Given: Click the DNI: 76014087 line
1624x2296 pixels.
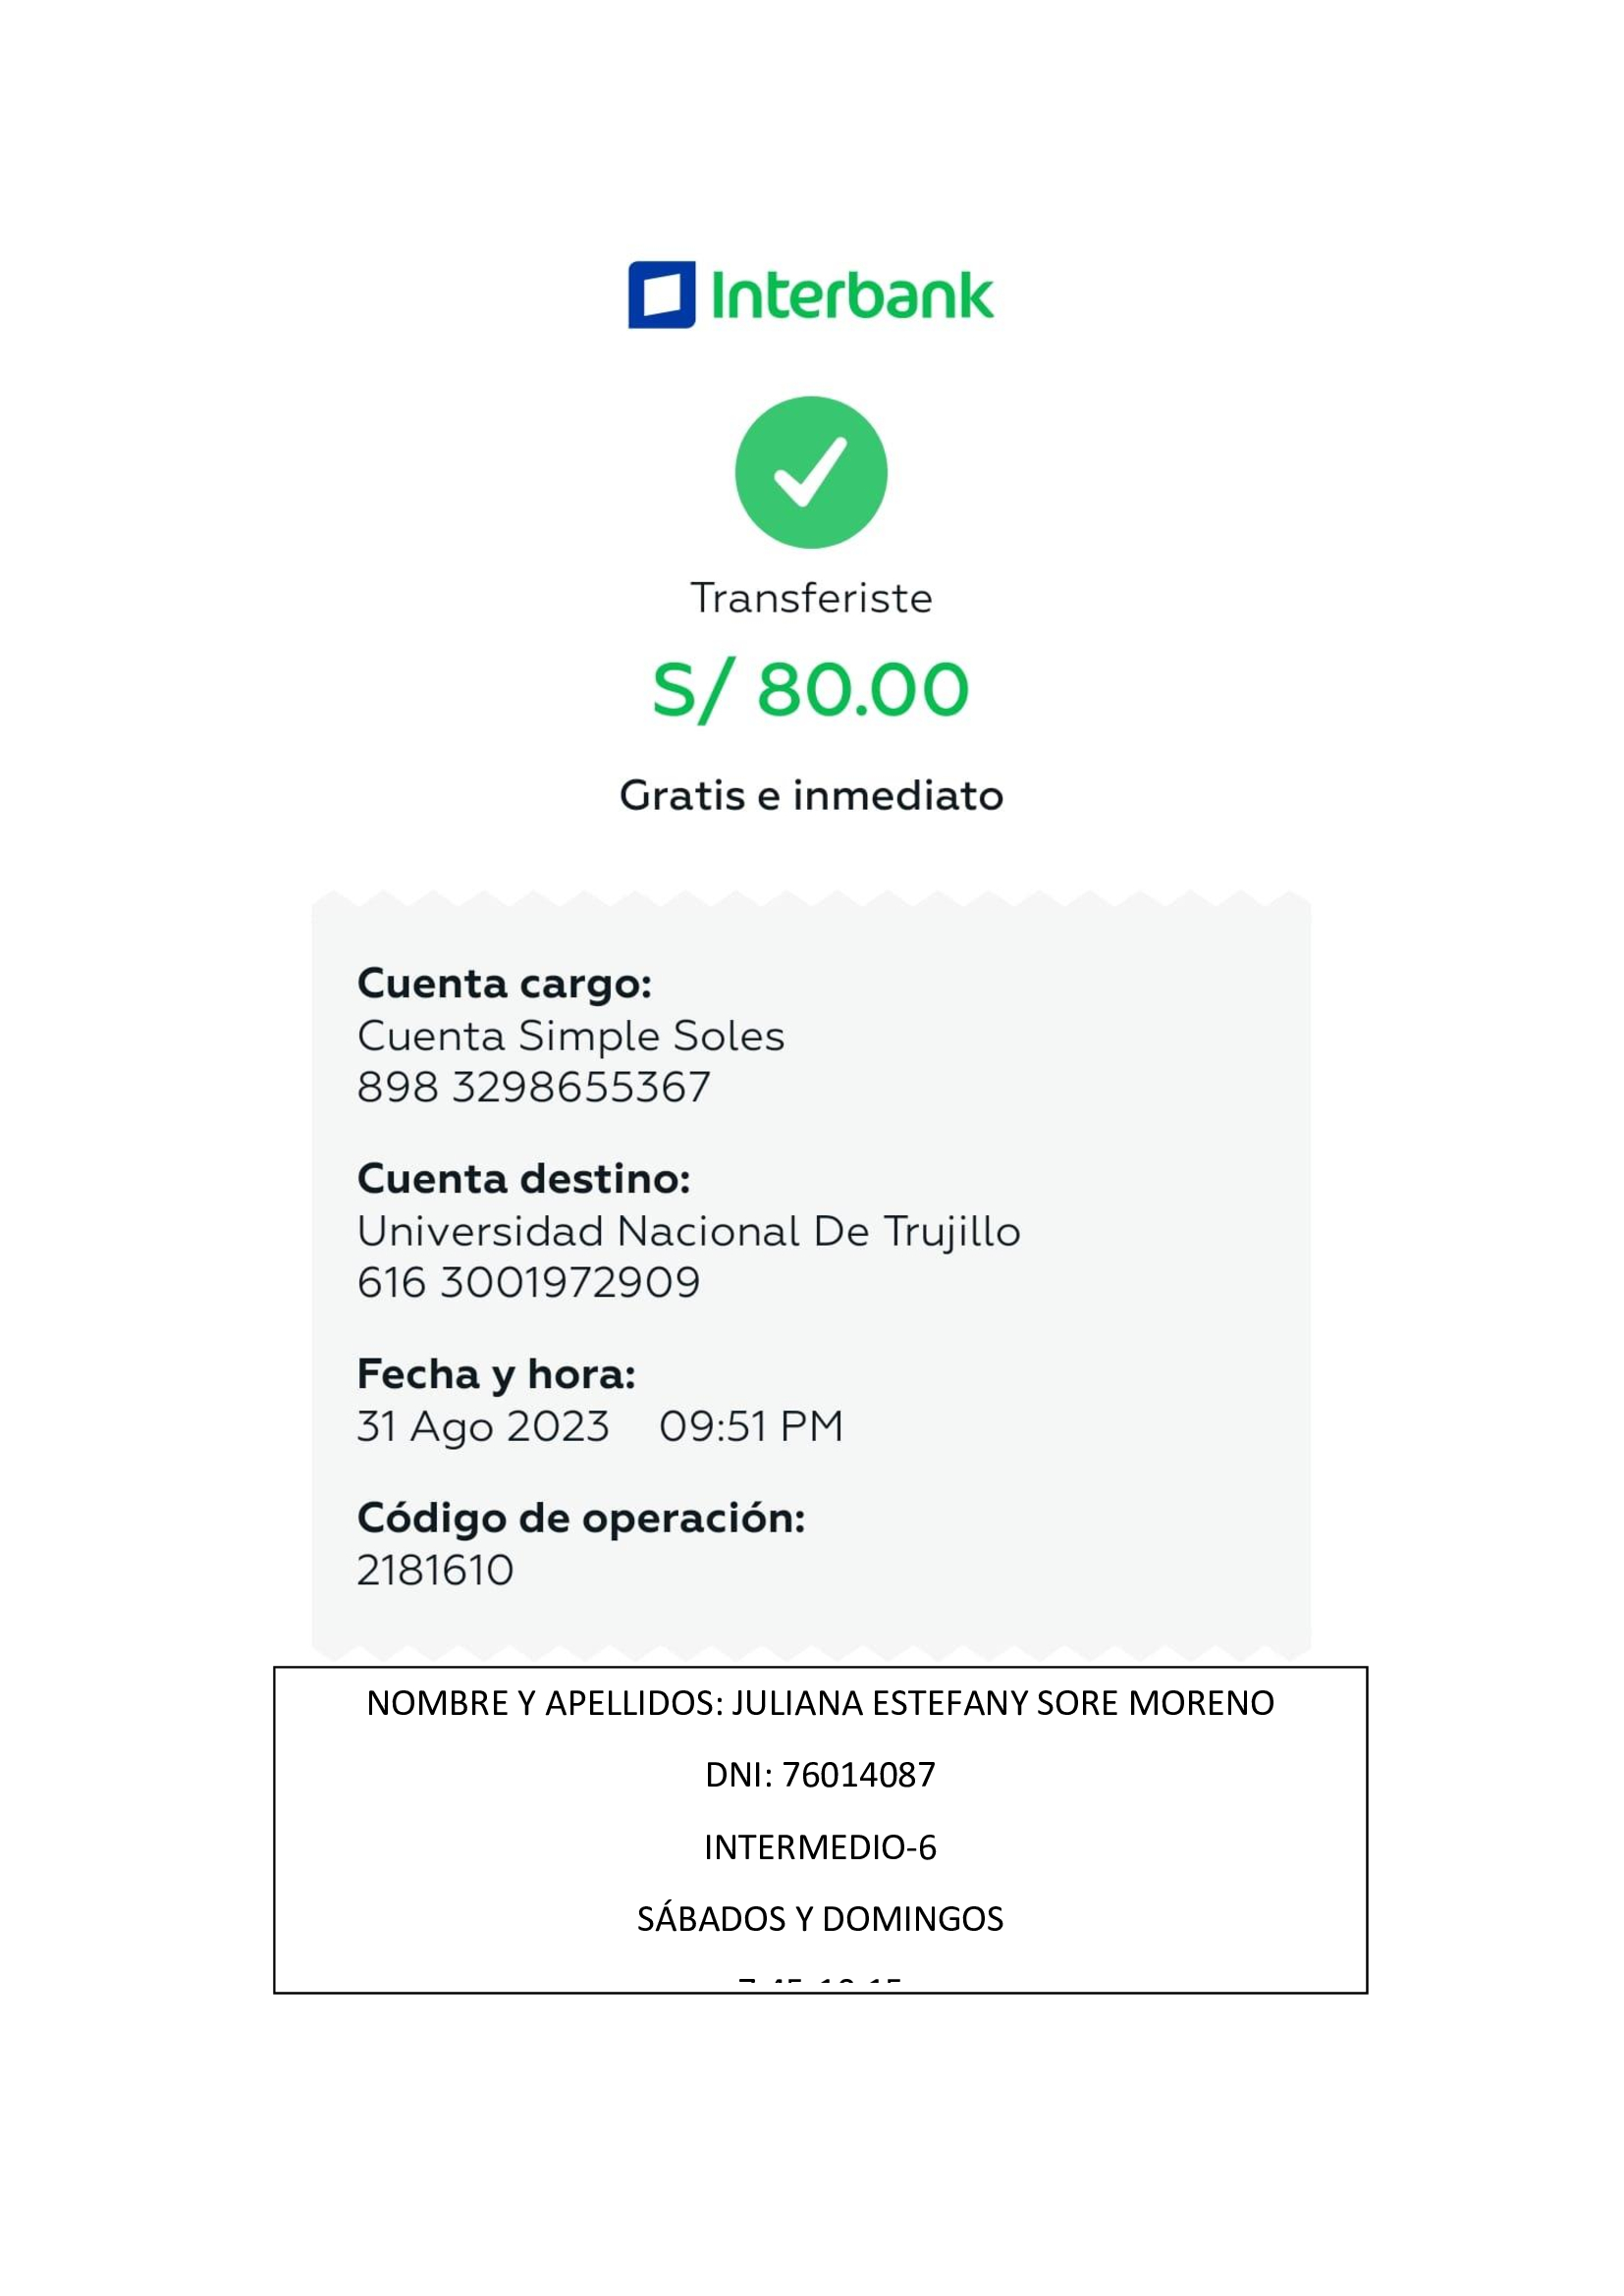Looking at the screenshot, I should [820, 1775].
